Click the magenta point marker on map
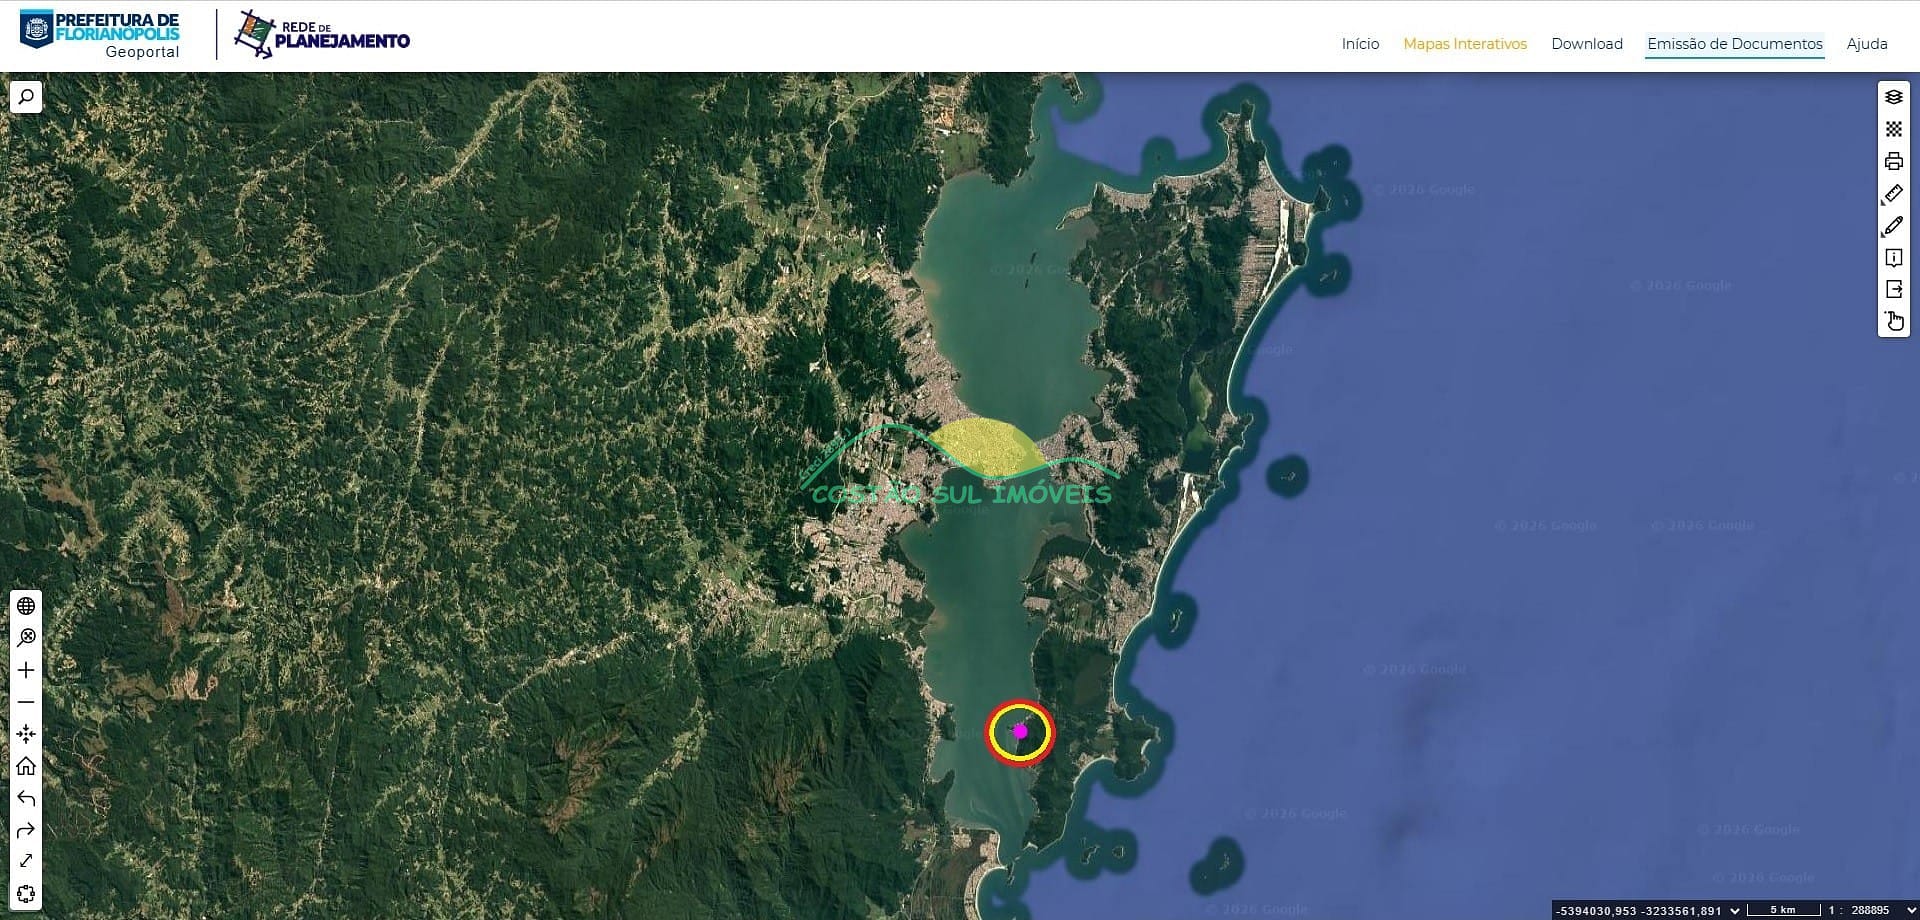 pyautogui.click(x=1020, y=731)
